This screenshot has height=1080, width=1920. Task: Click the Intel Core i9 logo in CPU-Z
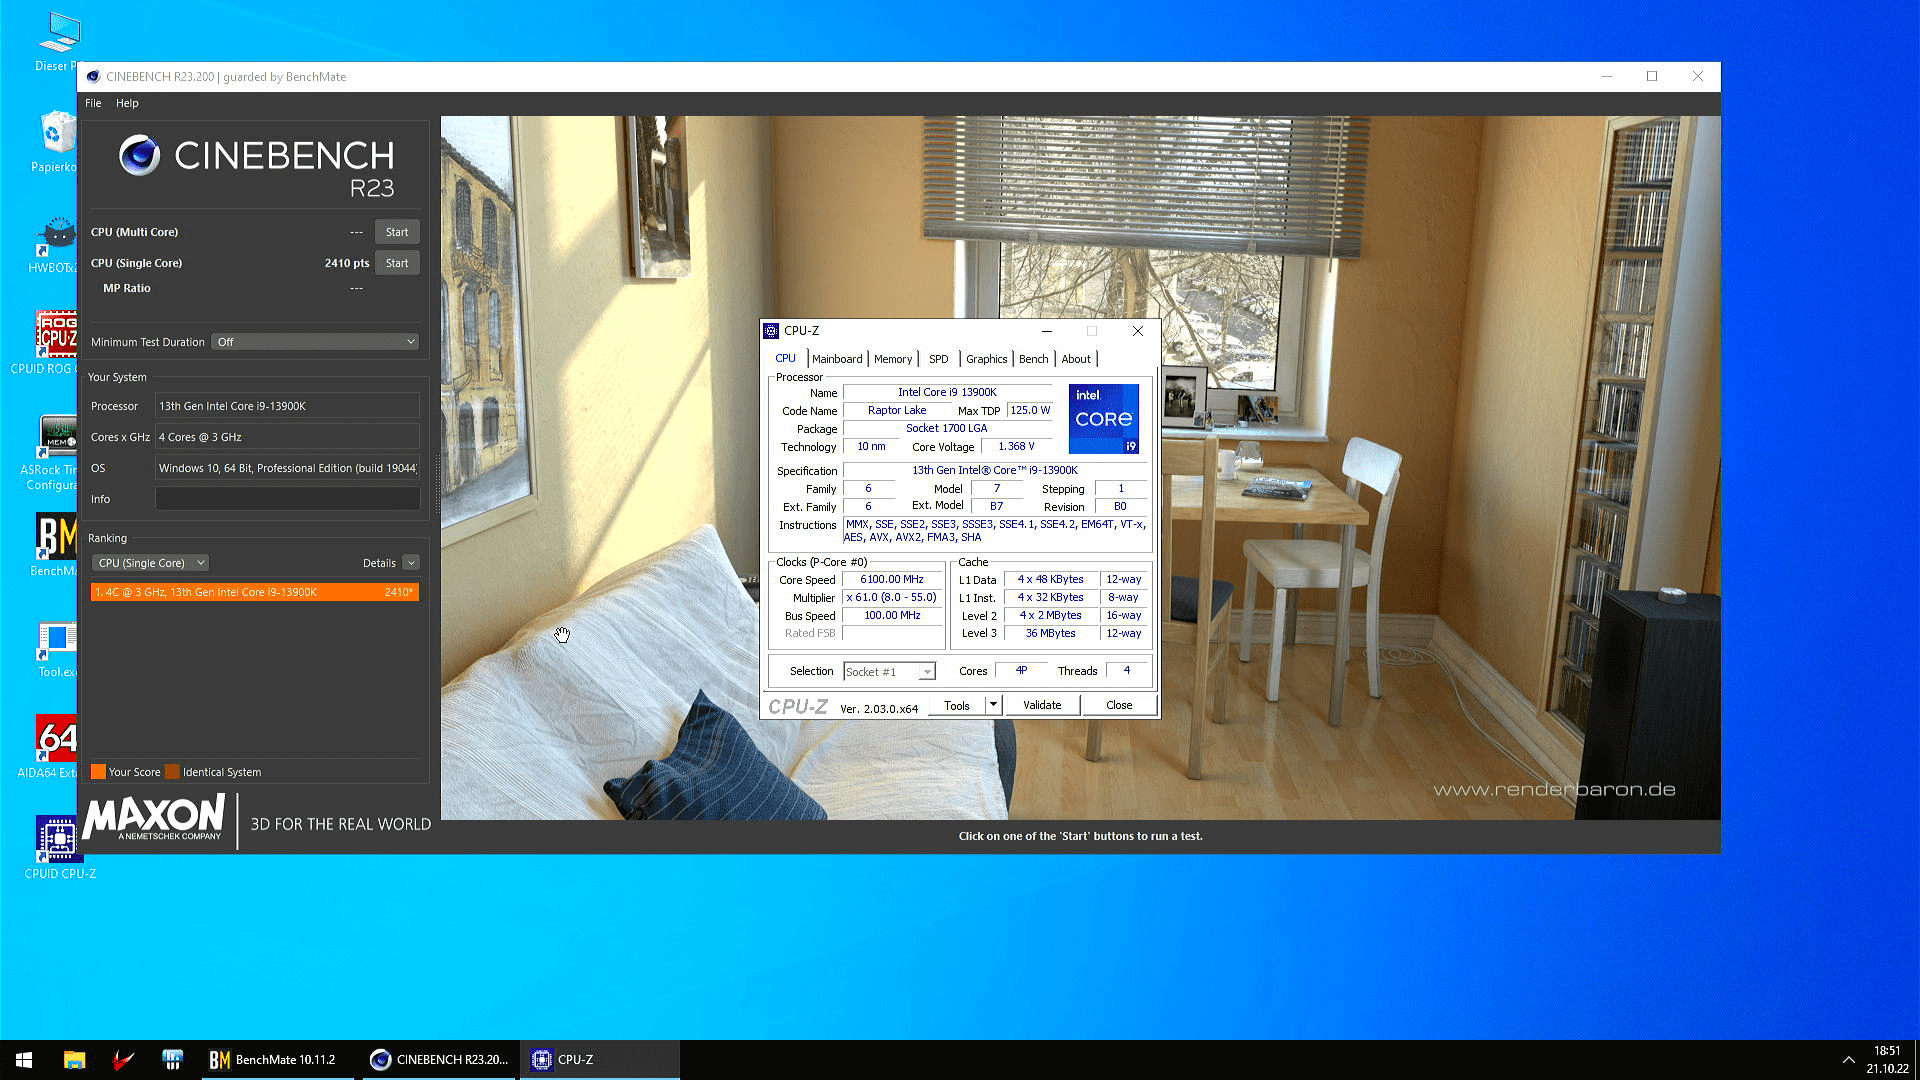tap(1103, 418)
